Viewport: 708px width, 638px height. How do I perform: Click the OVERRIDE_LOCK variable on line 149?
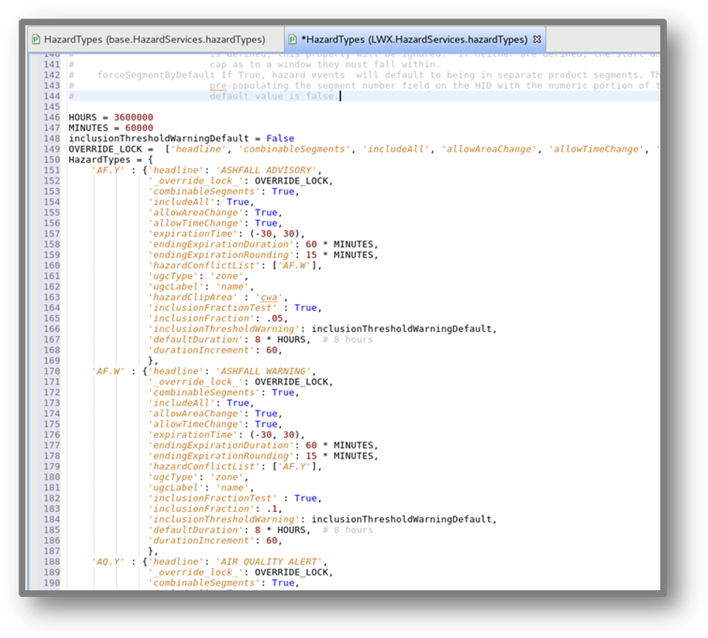coord(105,149)
